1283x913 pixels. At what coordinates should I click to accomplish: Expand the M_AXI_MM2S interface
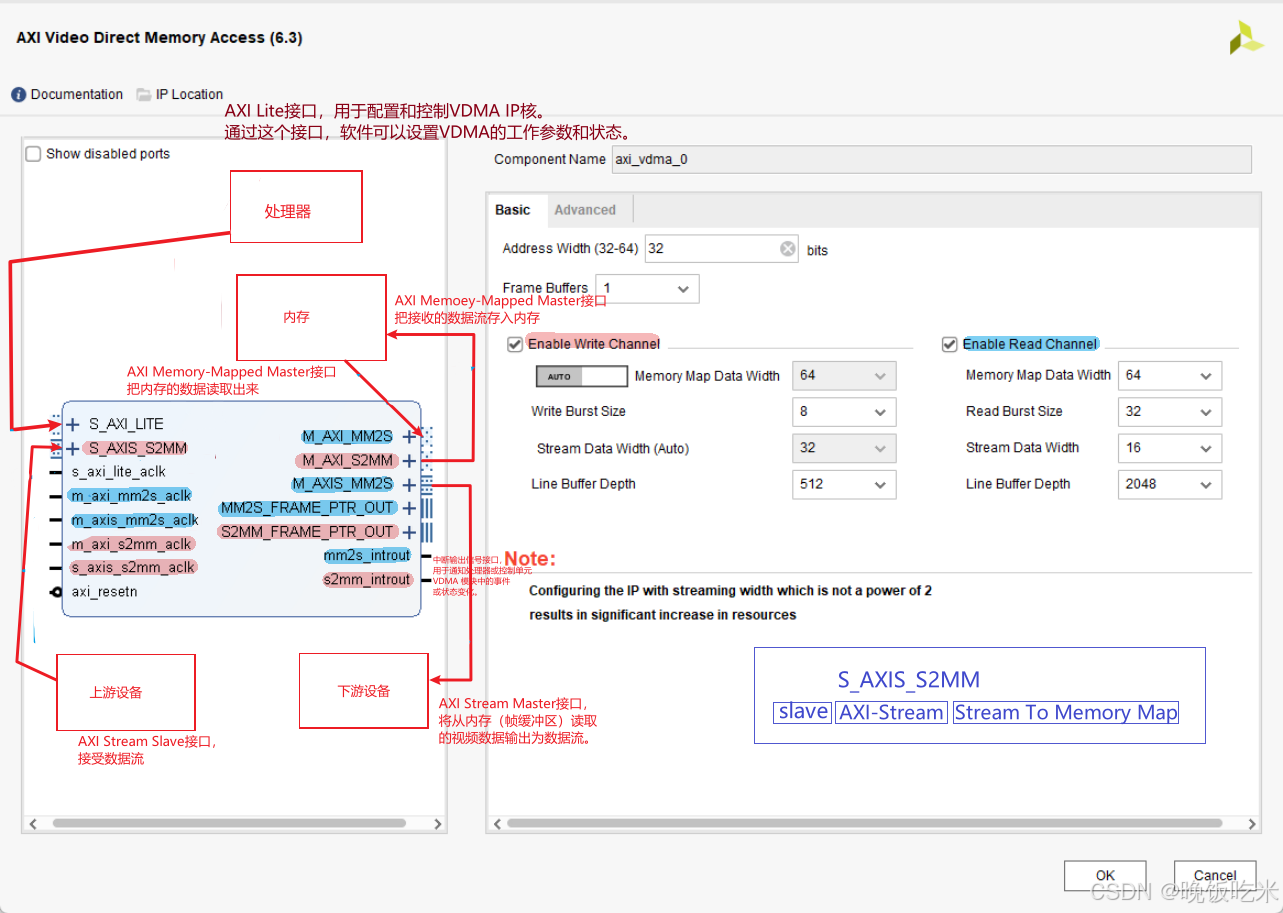coord(409,436)
